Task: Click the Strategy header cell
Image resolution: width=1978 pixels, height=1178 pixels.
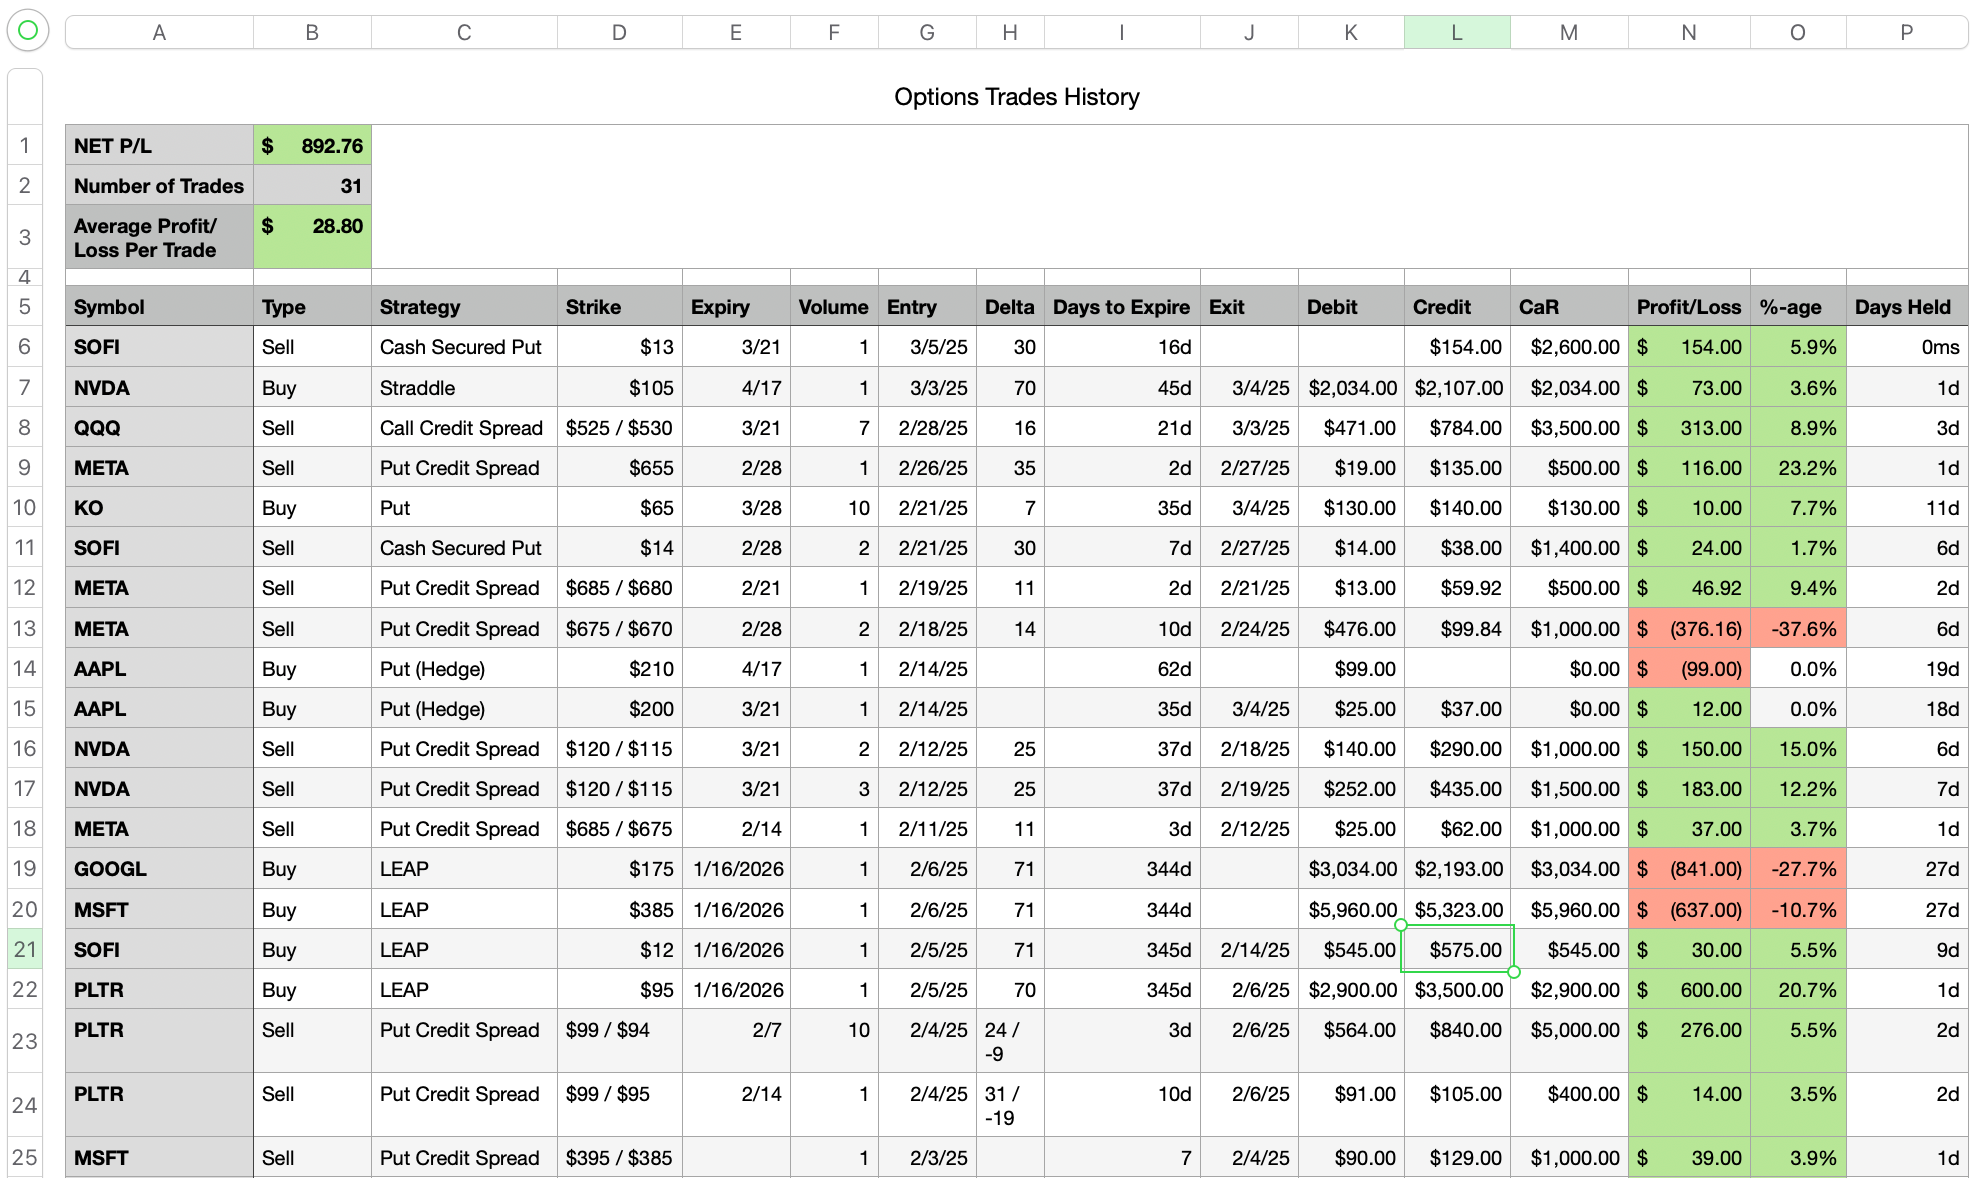Action: 464,307
